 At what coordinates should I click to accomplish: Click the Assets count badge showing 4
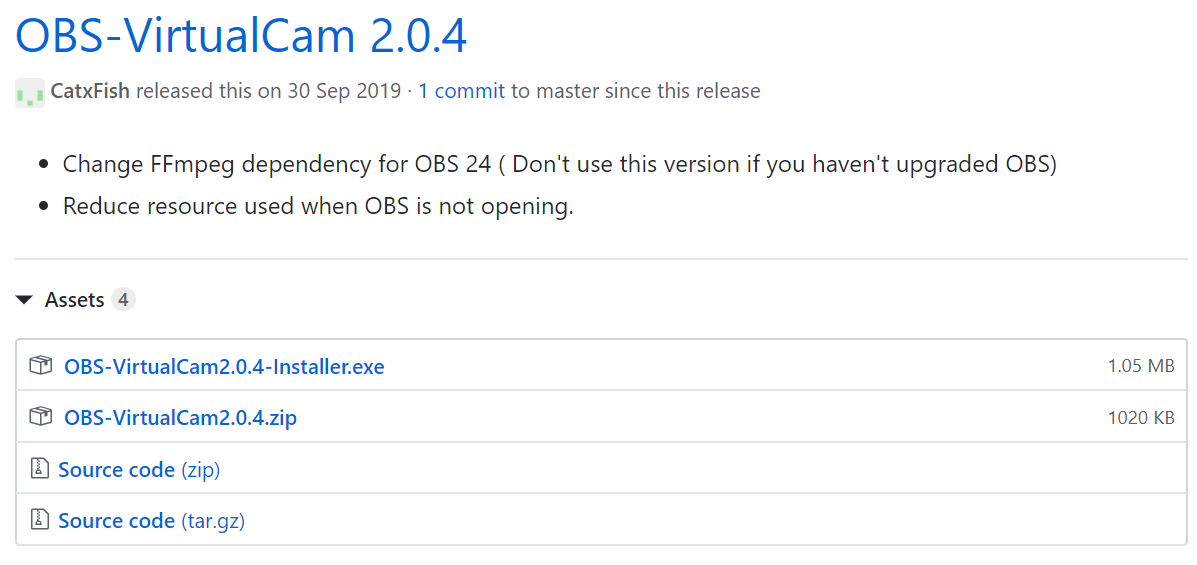[x=123, y=300]
